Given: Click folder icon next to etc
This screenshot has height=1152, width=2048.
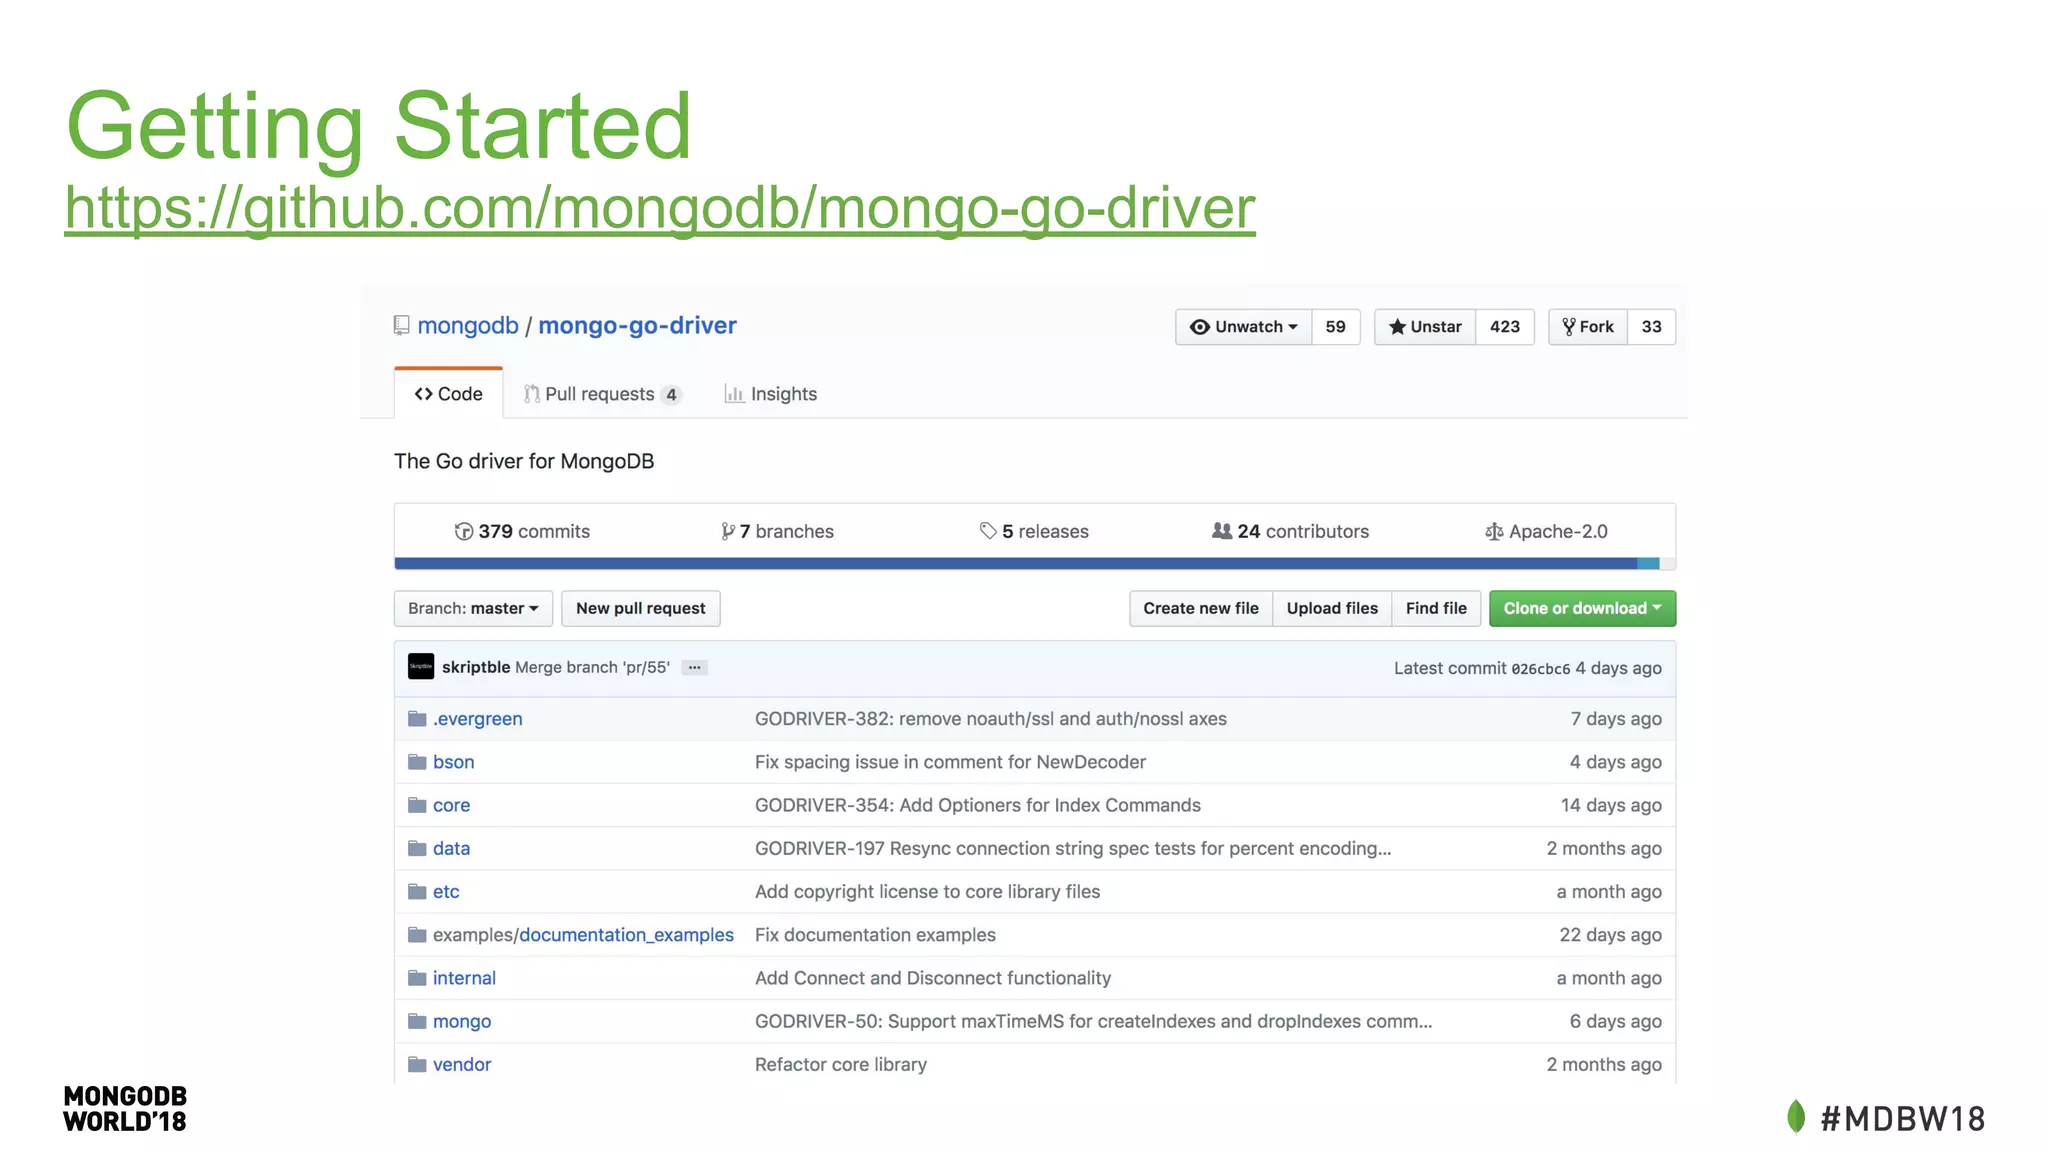Looking at the screenshot, I should [418, 892].
